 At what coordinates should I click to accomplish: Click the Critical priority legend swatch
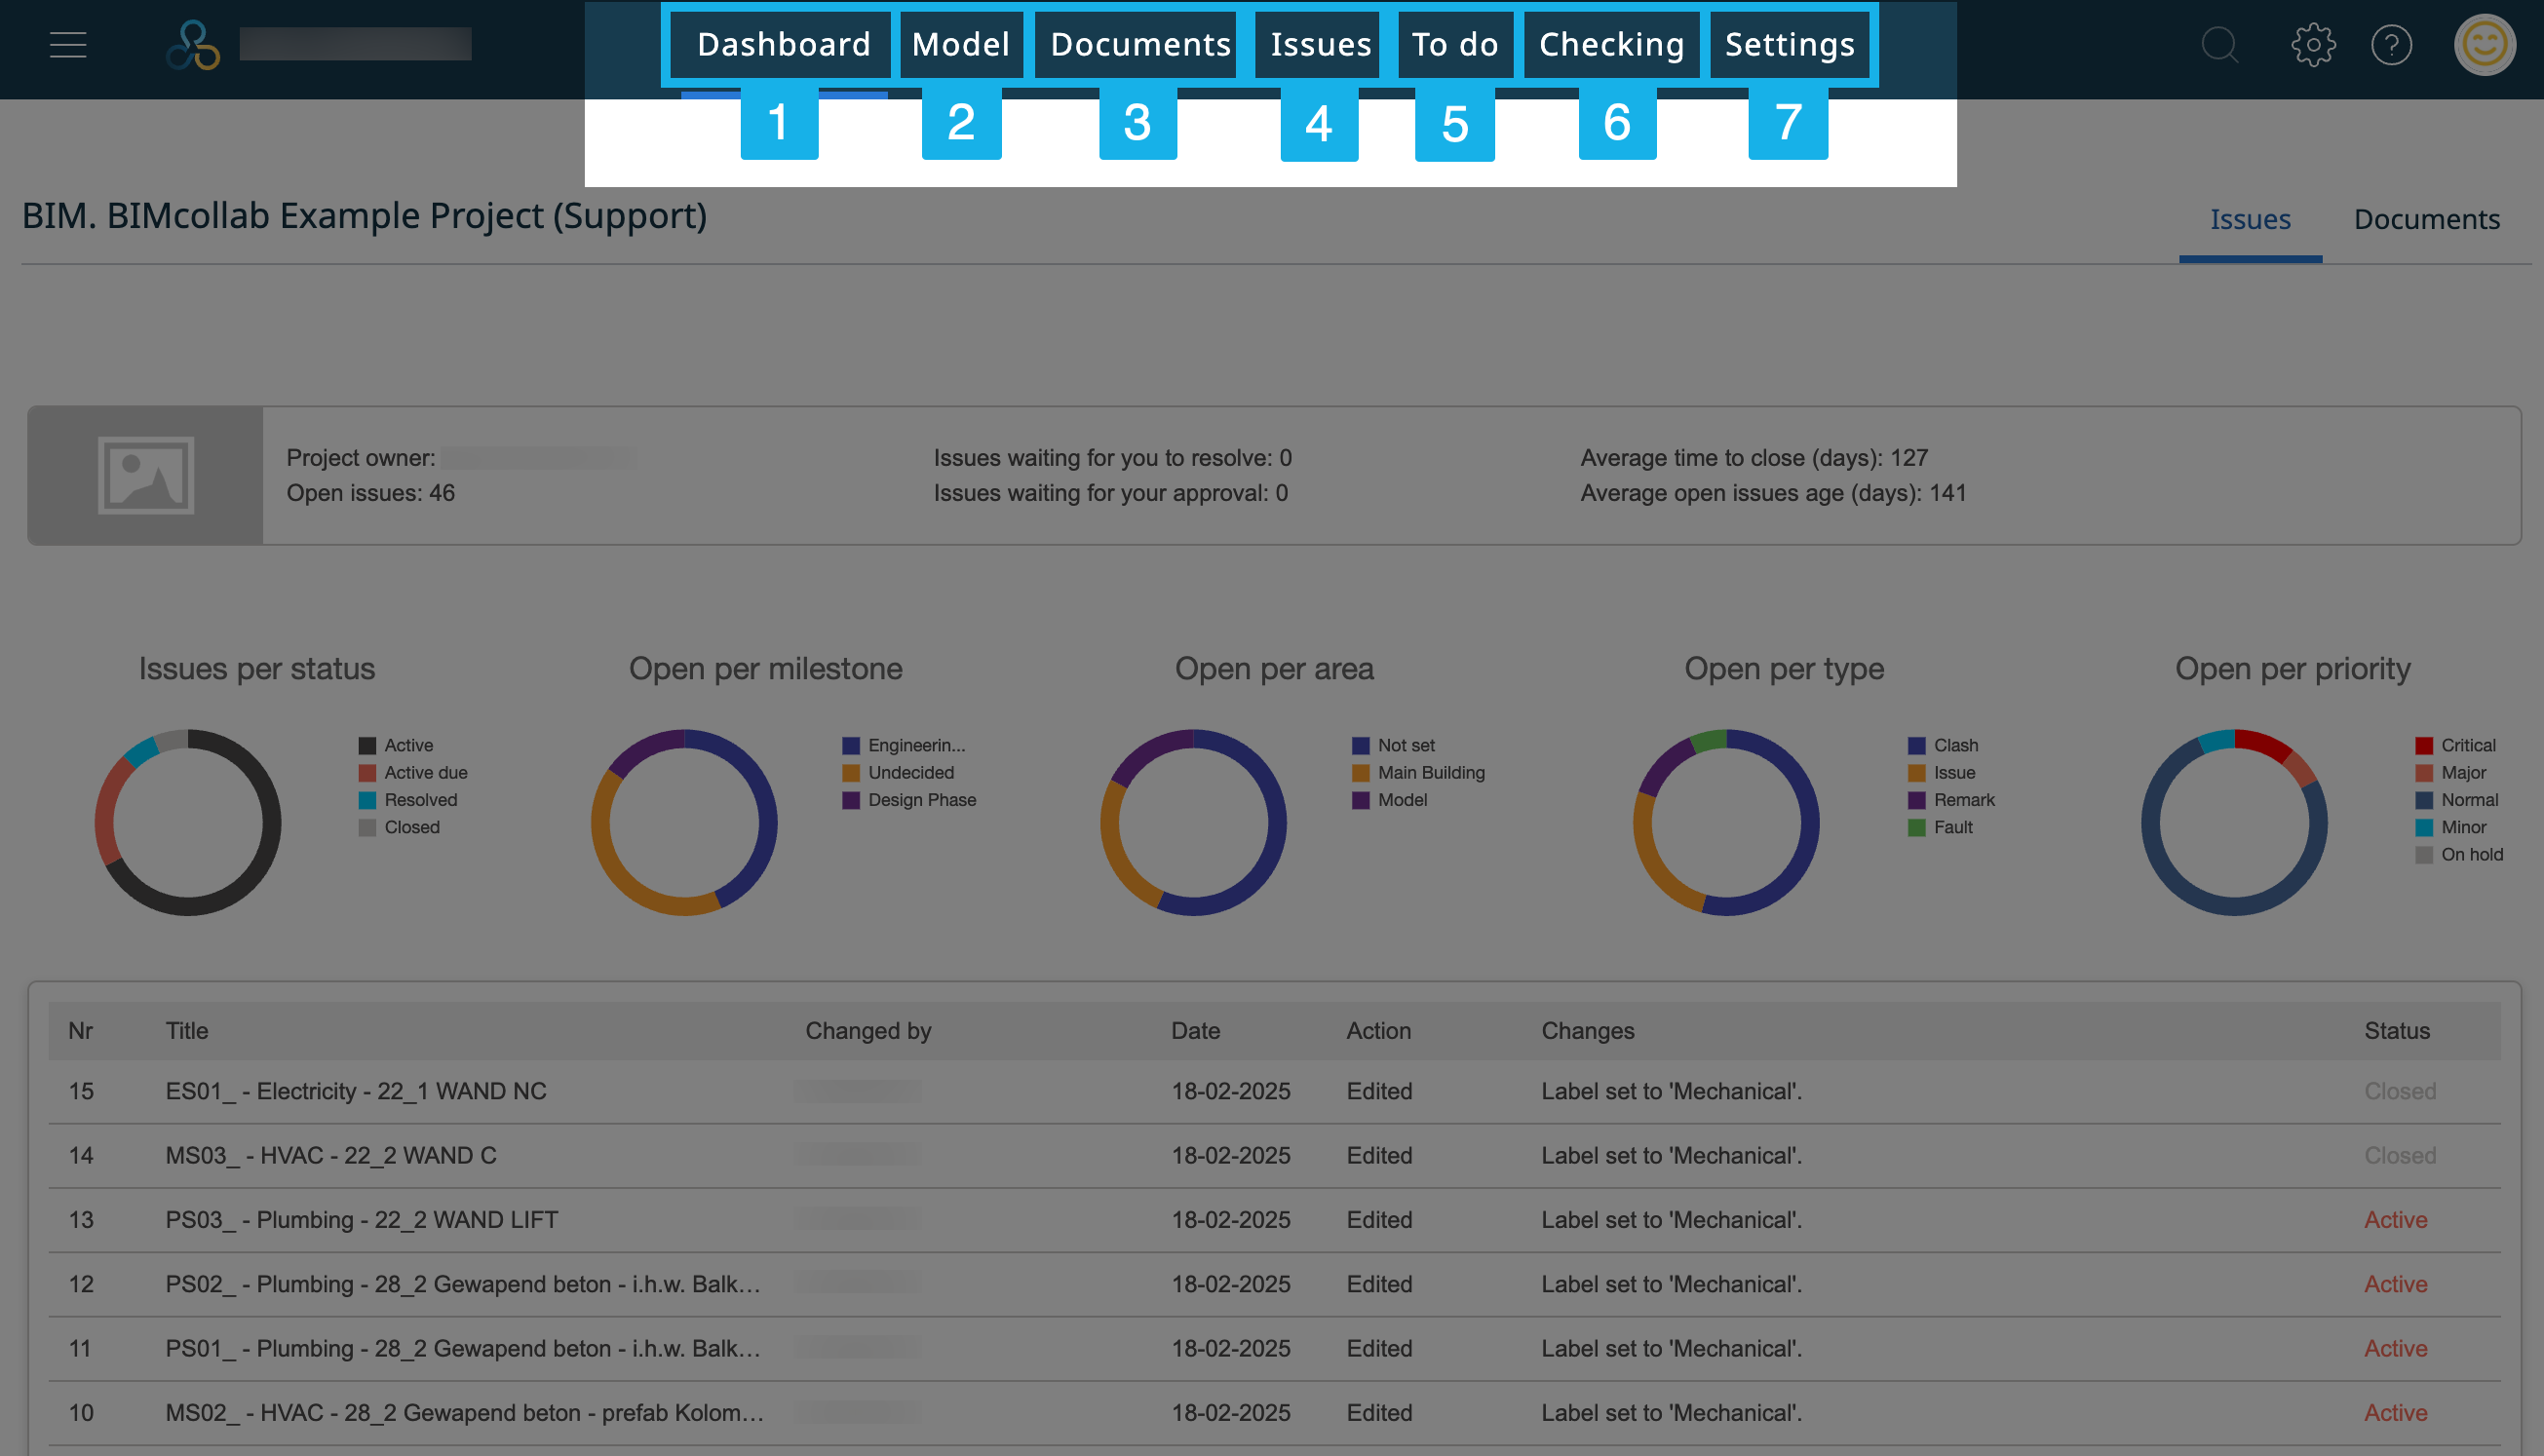(2424, 745)
